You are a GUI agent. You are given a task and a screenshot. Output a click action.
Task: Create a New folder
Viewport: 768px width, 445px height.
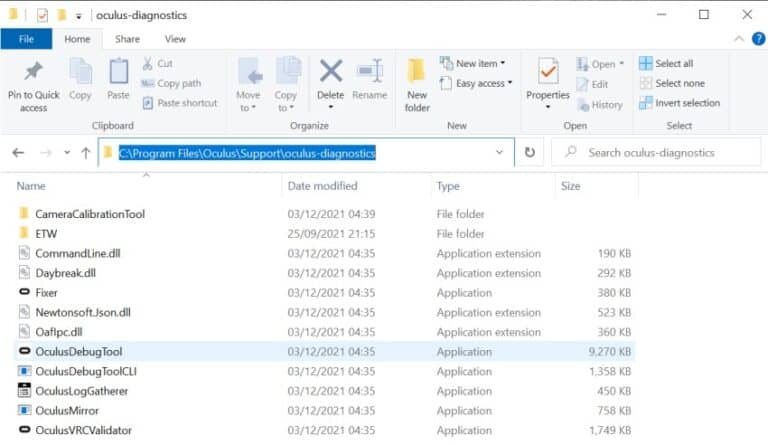tap(417, 85)
